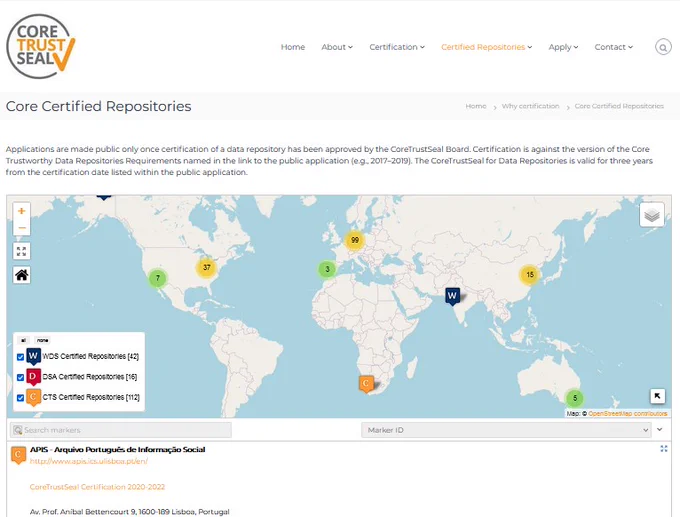Open the map layers switcher
Screen dimensions: 680x517
click(x=652, y=215)
